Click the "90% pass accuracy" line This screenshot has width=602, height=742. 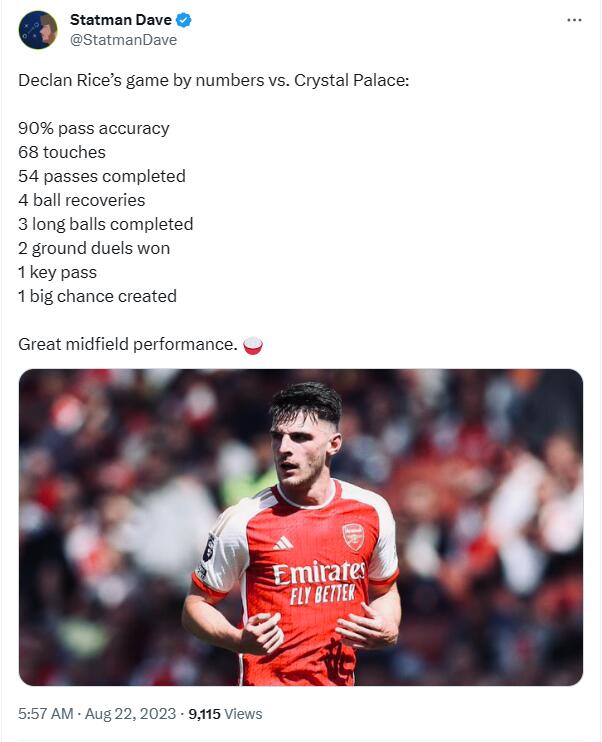point(94,128)
